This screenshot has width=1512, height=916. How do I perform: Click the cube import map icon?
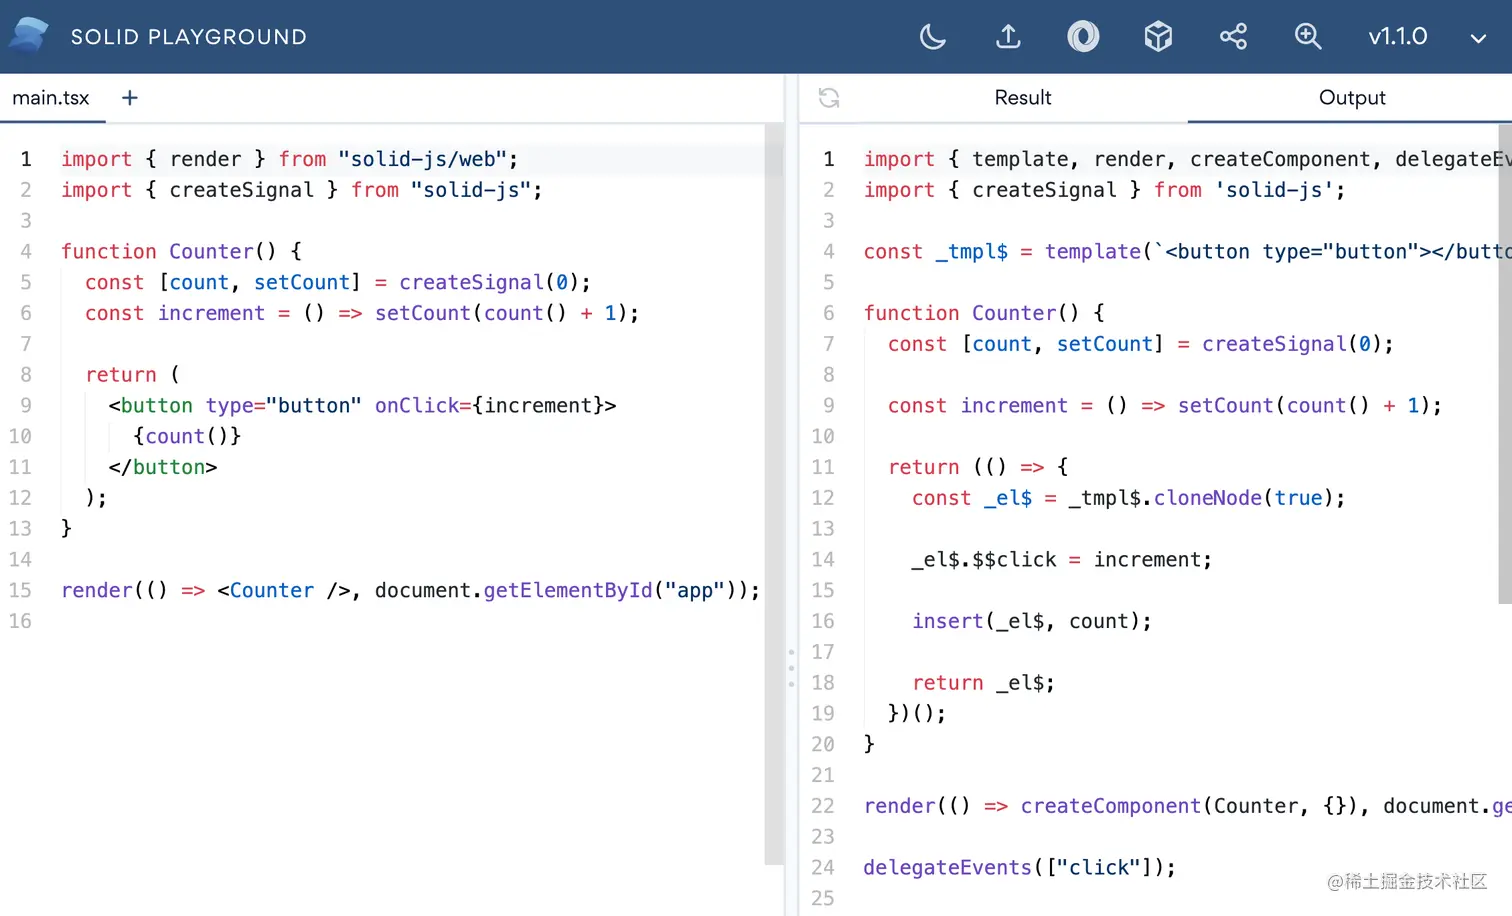click(x=1158, y=37)
